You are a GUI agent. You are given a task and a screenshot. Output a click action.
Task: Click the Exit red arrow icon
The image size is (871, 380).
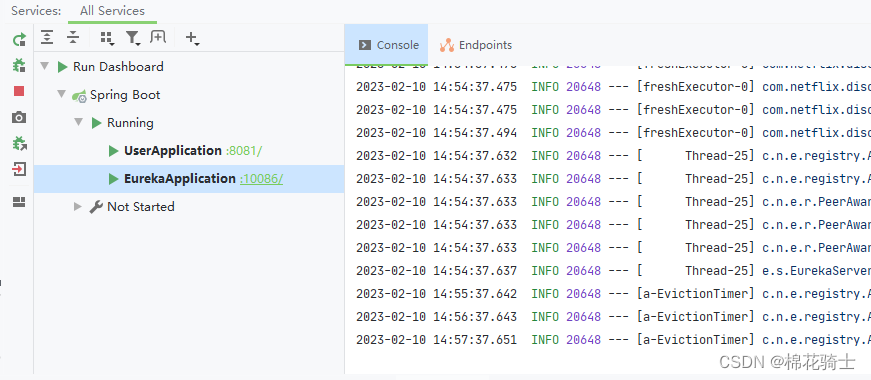pyautogui.click(x=19, y=169)
